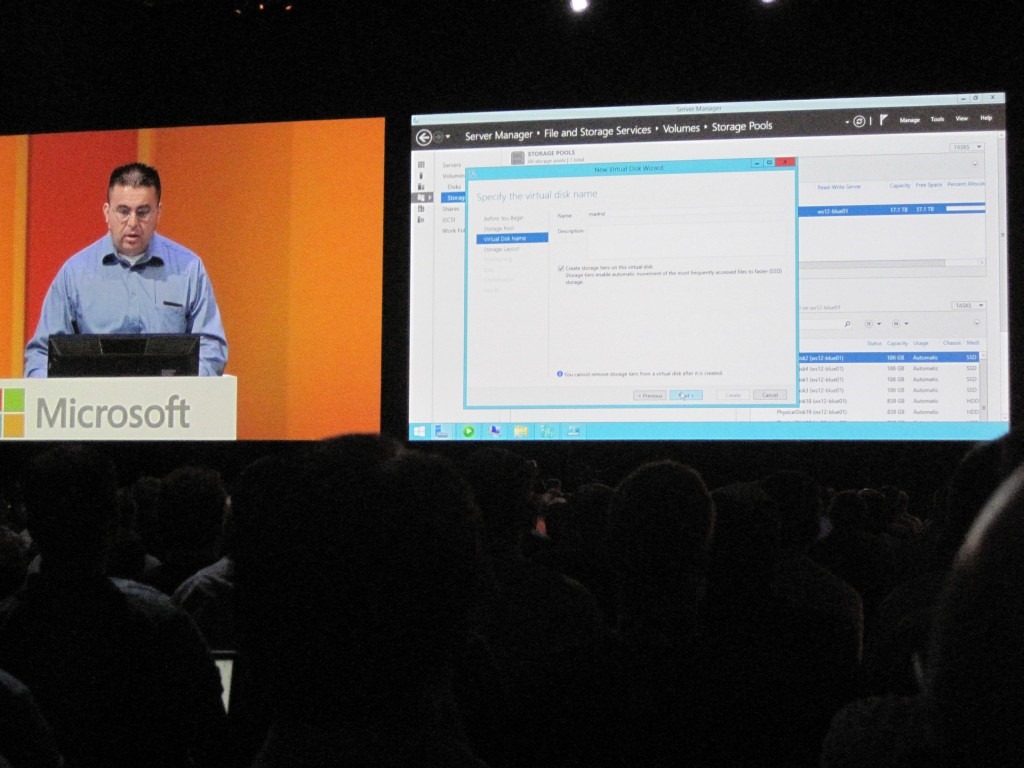Click the Read-Write Server column header

point(839,187)
